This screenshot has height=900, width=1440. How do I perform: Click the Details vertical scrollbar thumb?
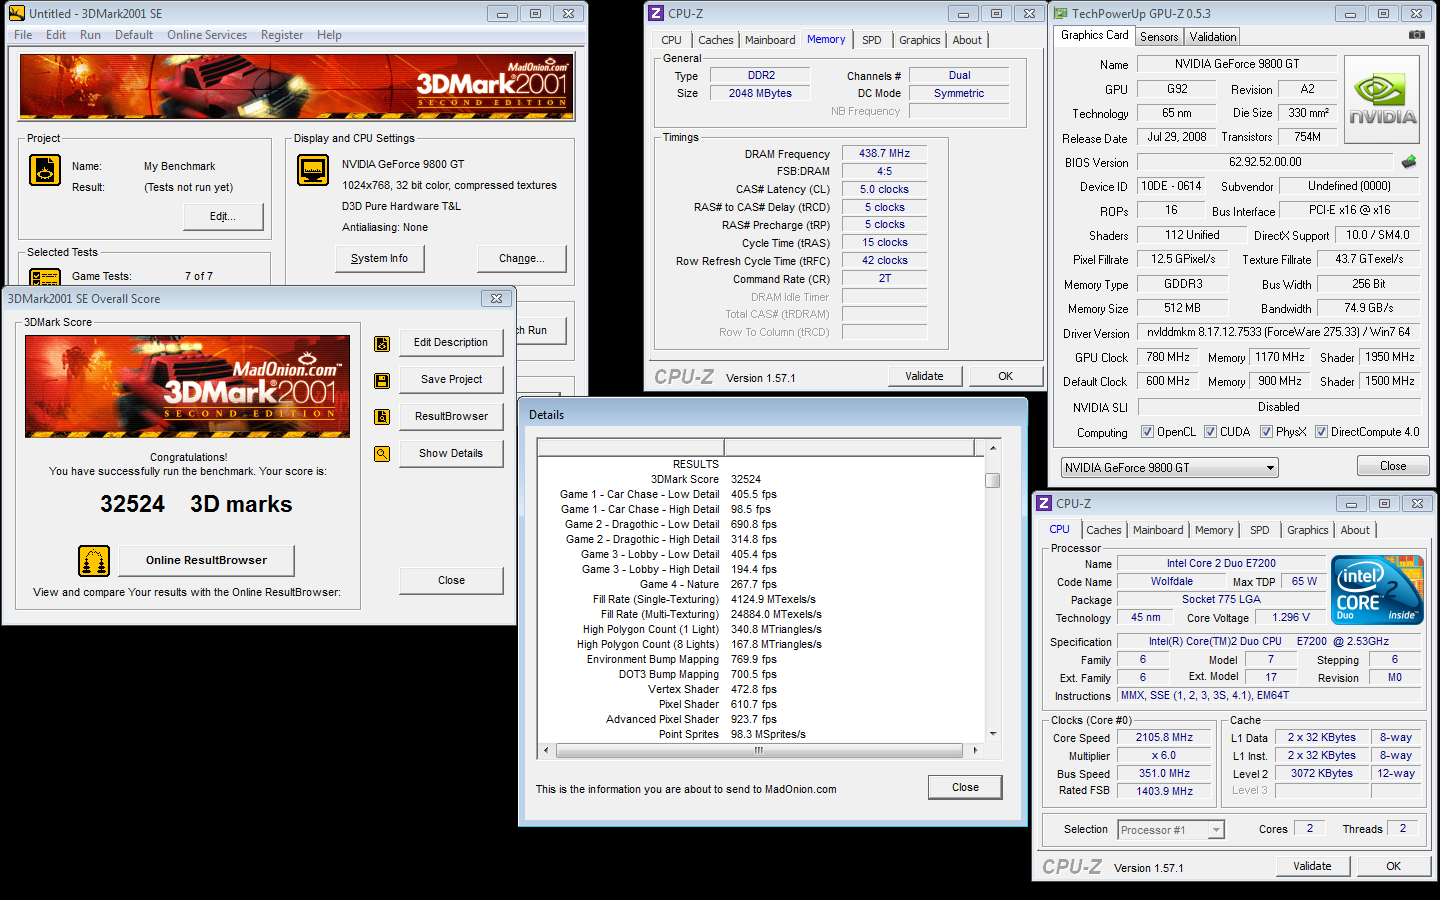pos(992,480)
